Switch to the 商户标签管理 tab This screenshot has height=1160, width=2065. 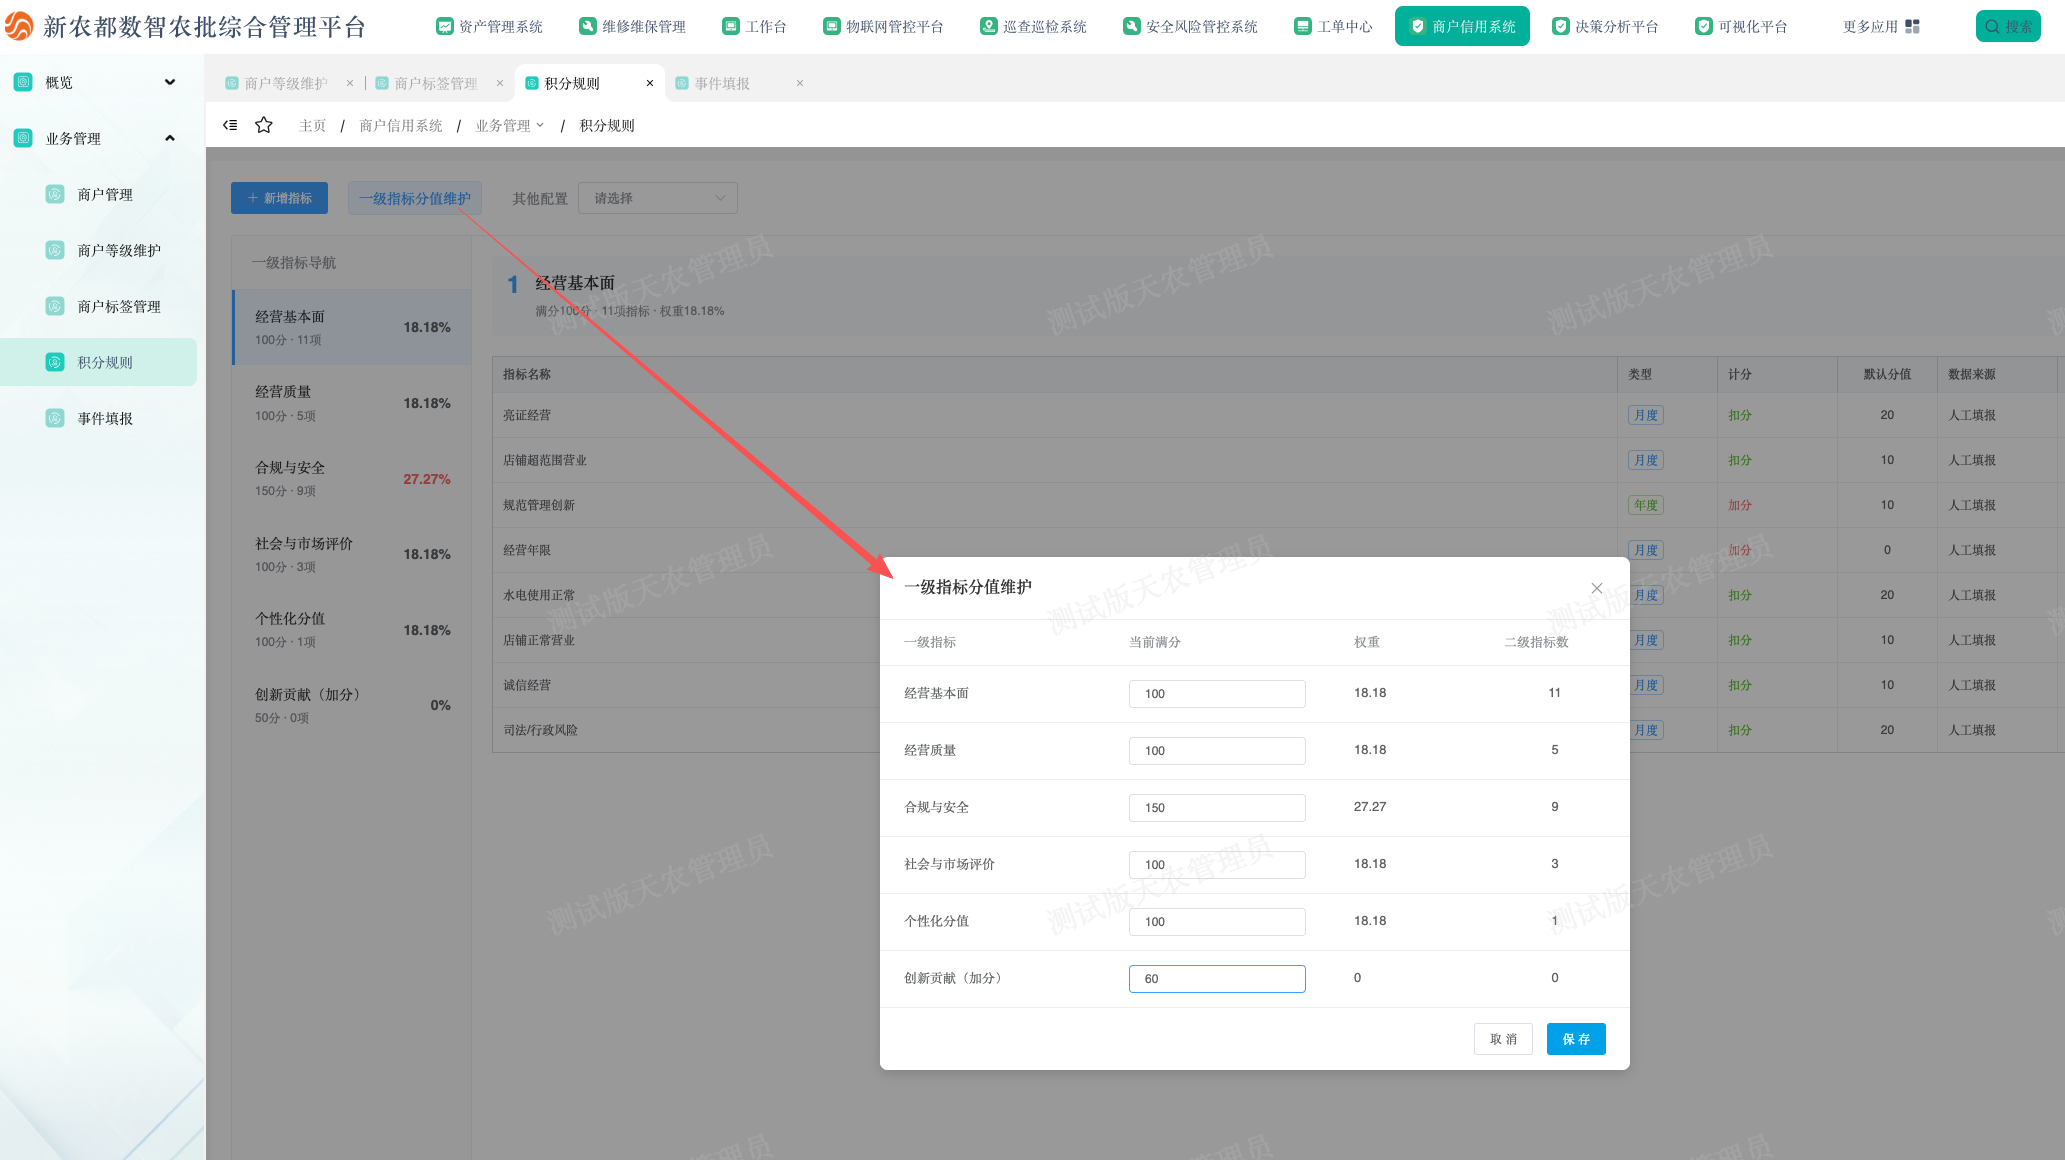click(436, 83)
